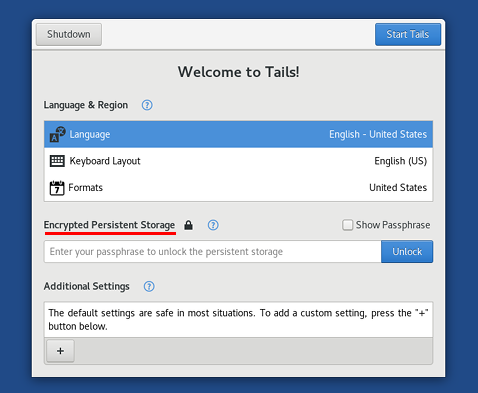The height and width of the screenshot is (393, 478).
Task: Click the Welcome to Tails! title
Action: (239, 72)
